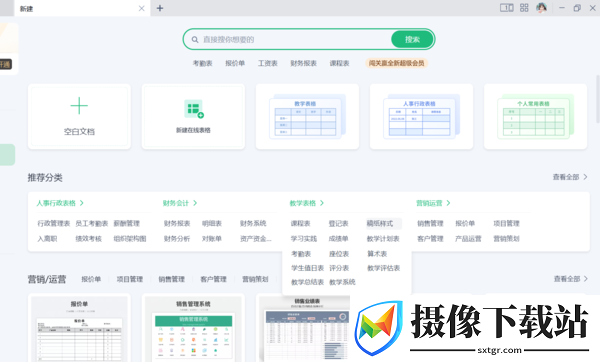This screenshot has height=362, width=600.
Task: Open the 报价单 template thumbnail
Action: click(x=79, y=328)
